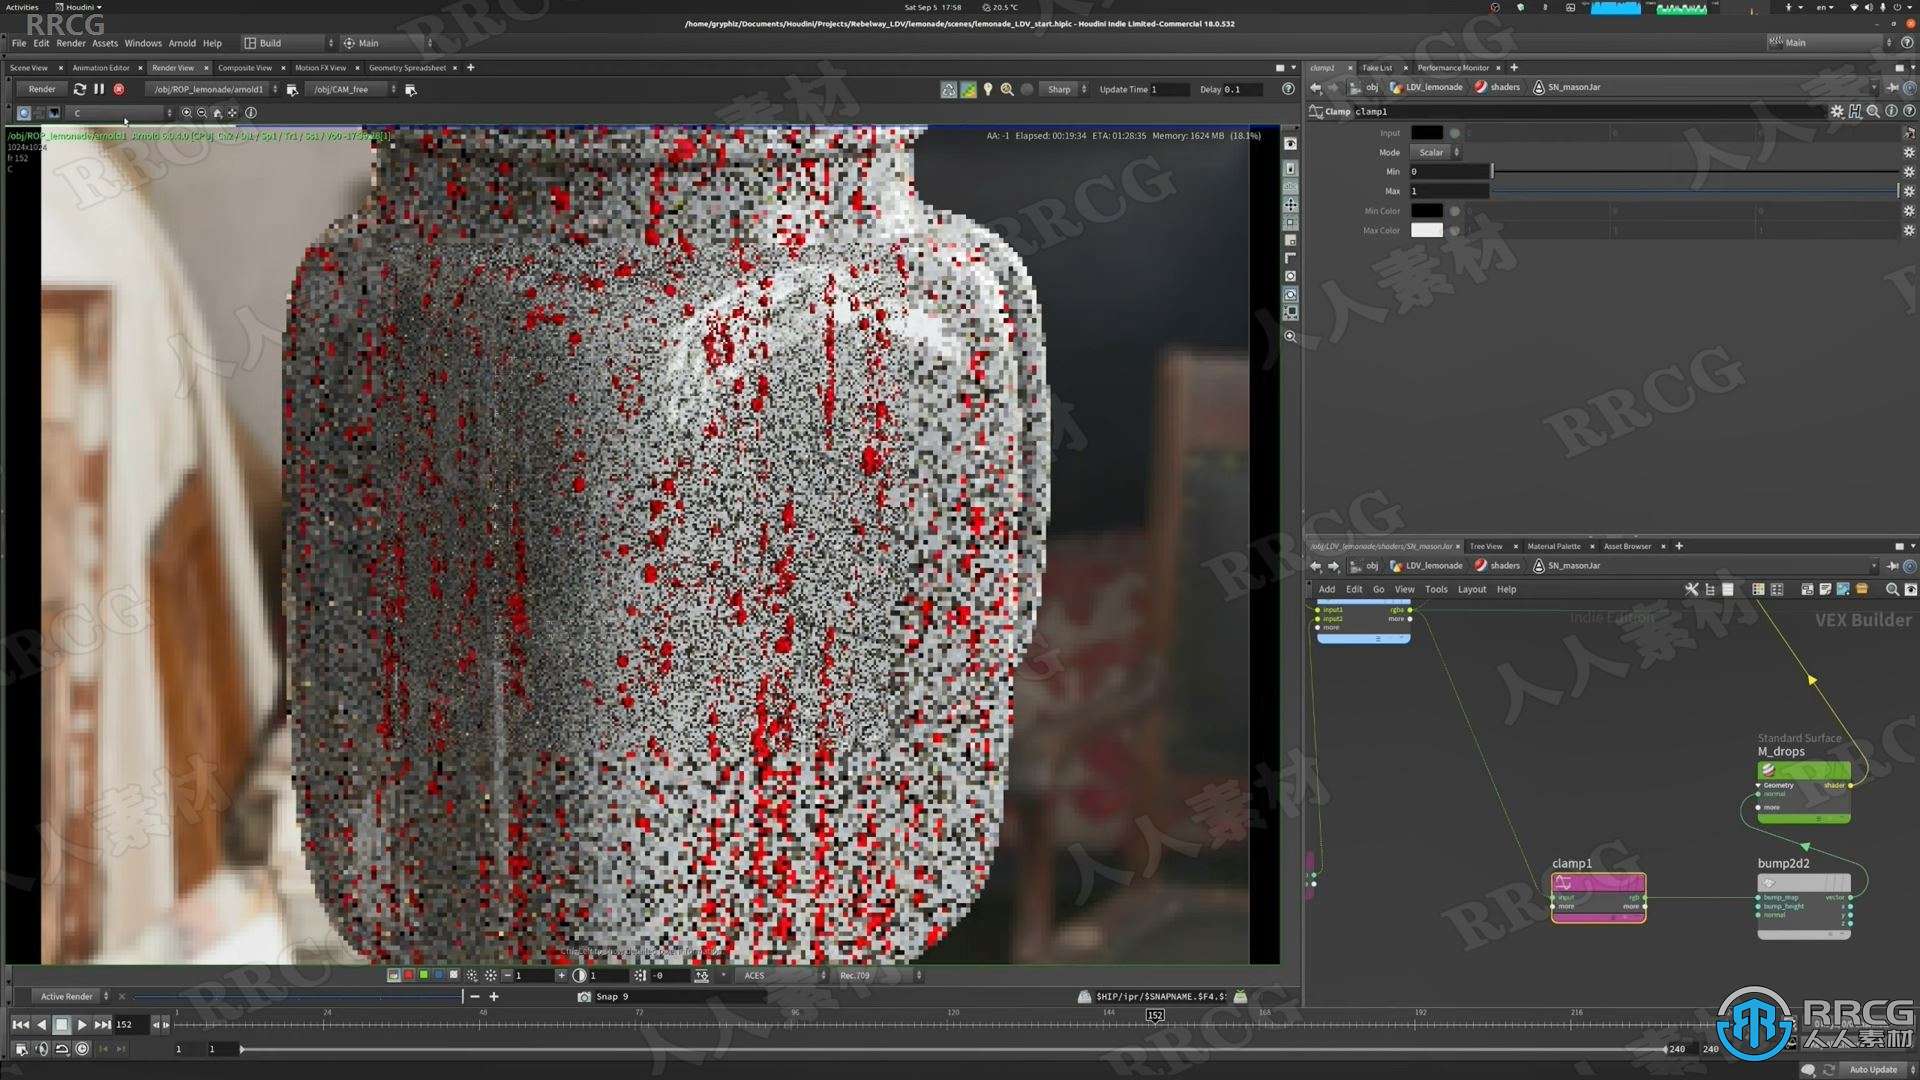1920x1080 pixels.
Task: Open the camera dropdown showing CAM_free
Action: [x=351, y=90]
